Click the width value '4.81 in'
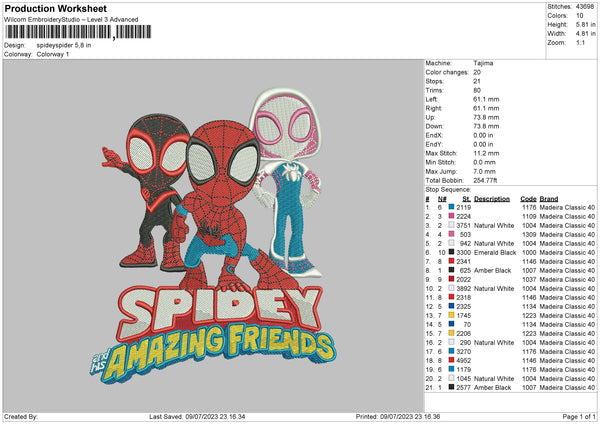Image resolution: width=600 pixels, height=424 pixels. [x=585, y=34]
